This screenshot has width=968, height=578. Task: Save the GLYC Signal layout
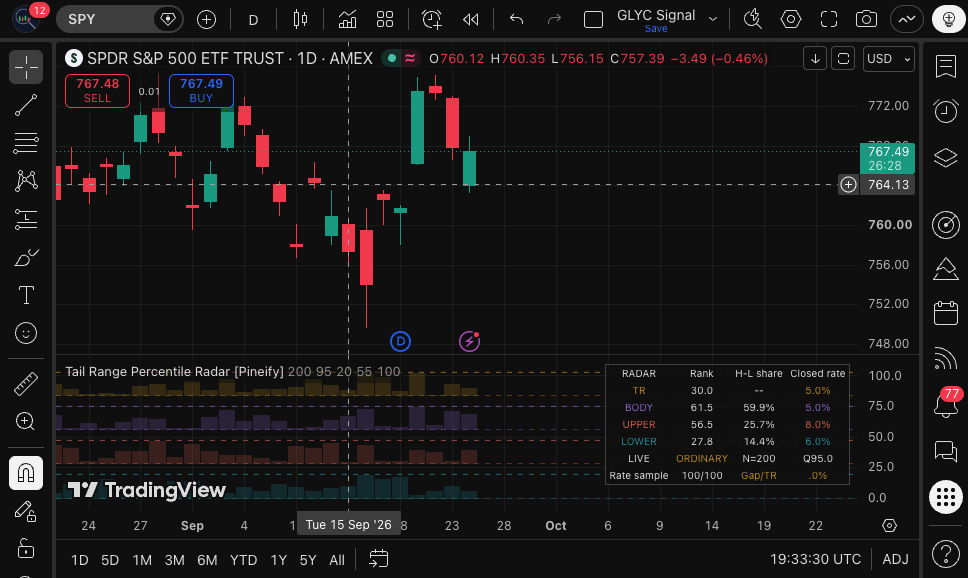[x=656, y=28]
